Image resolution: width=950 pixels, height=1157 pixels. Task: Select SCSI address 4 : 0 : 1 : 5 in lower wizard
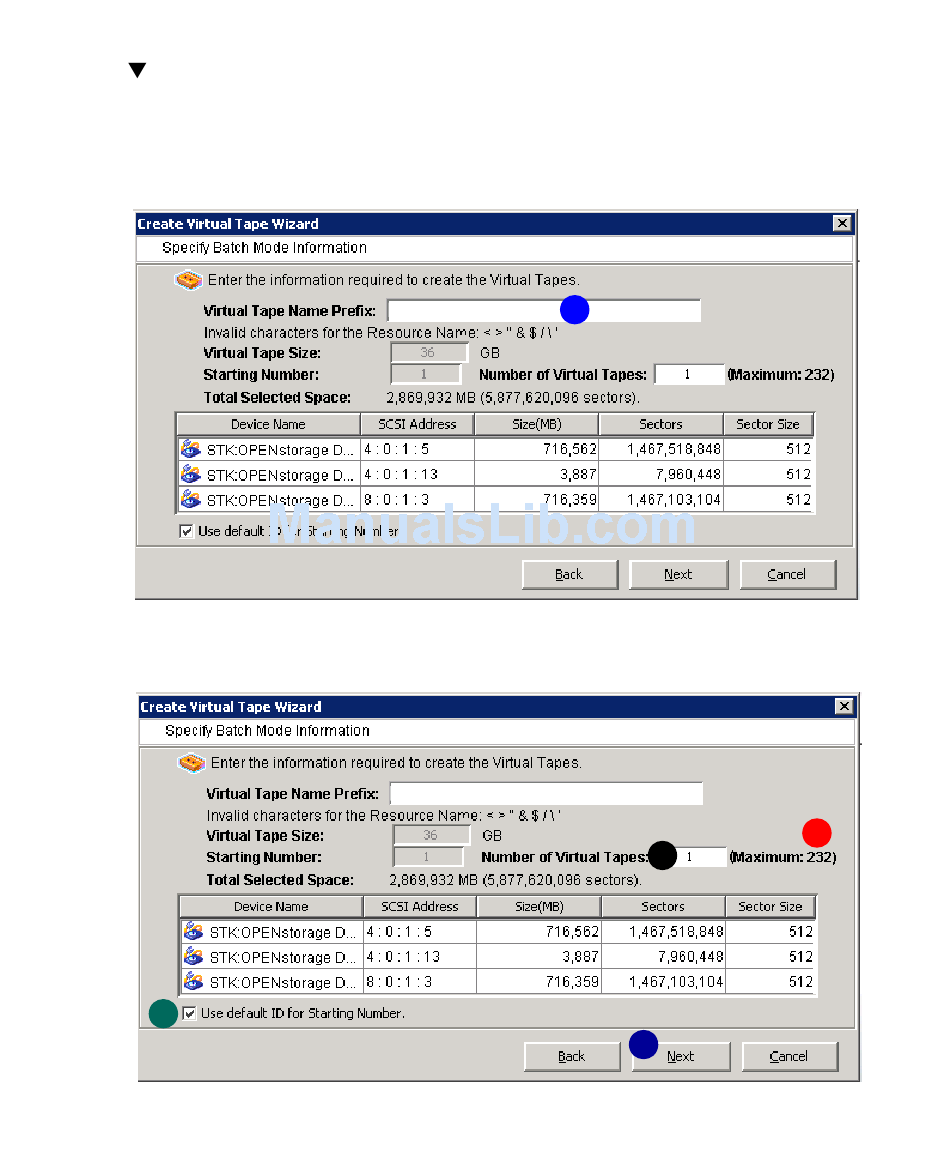[399, 932]
